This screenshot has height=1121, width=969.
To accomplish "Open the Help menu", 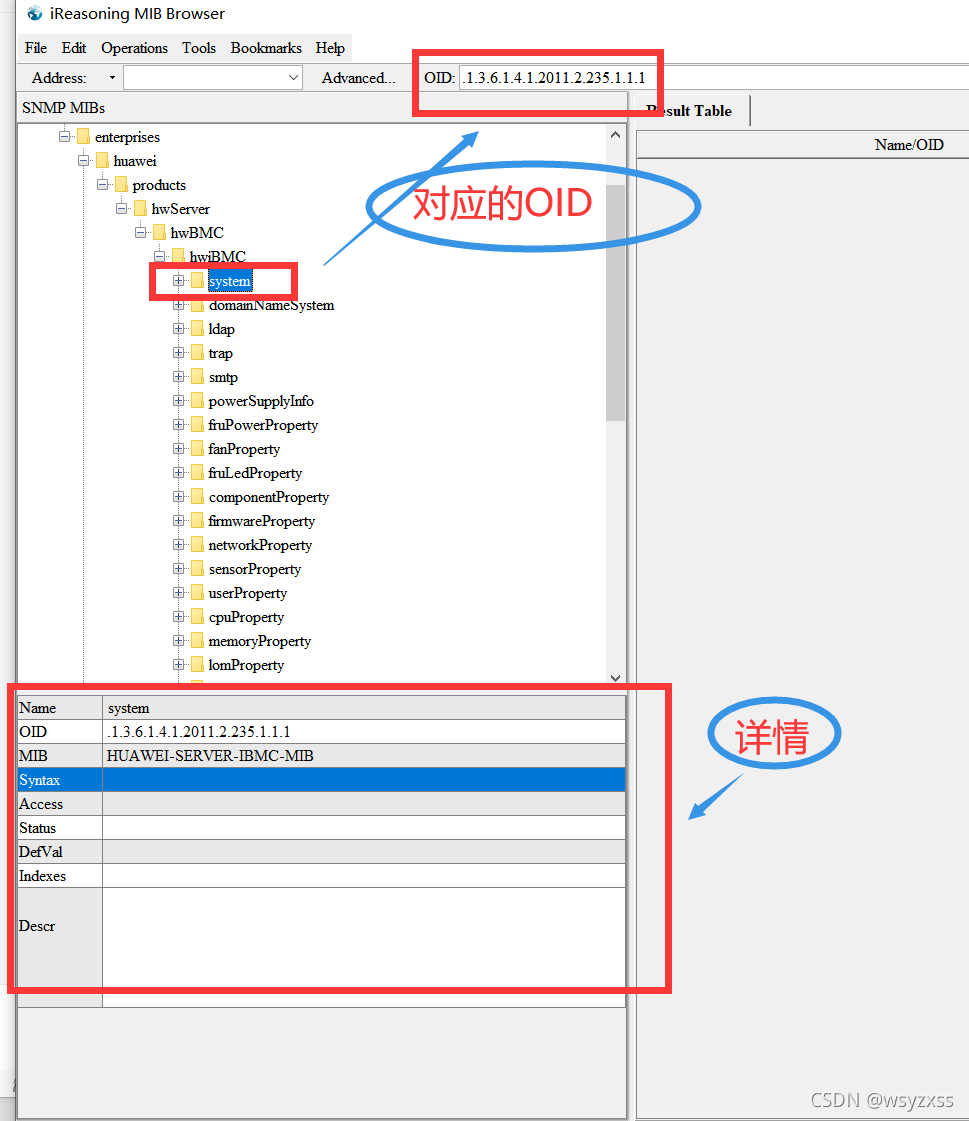I will coord(330,48).
